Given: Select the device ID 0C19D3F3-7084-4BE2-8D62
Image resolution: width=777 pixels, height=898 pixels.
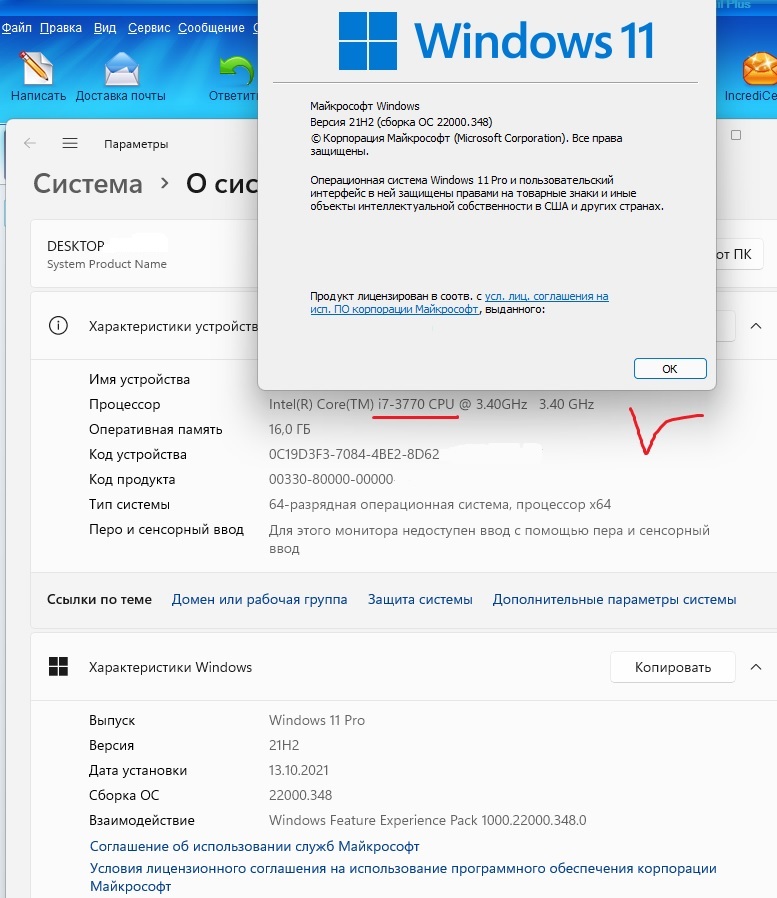Looking at the screenshot, I should [x=354, y=455].
